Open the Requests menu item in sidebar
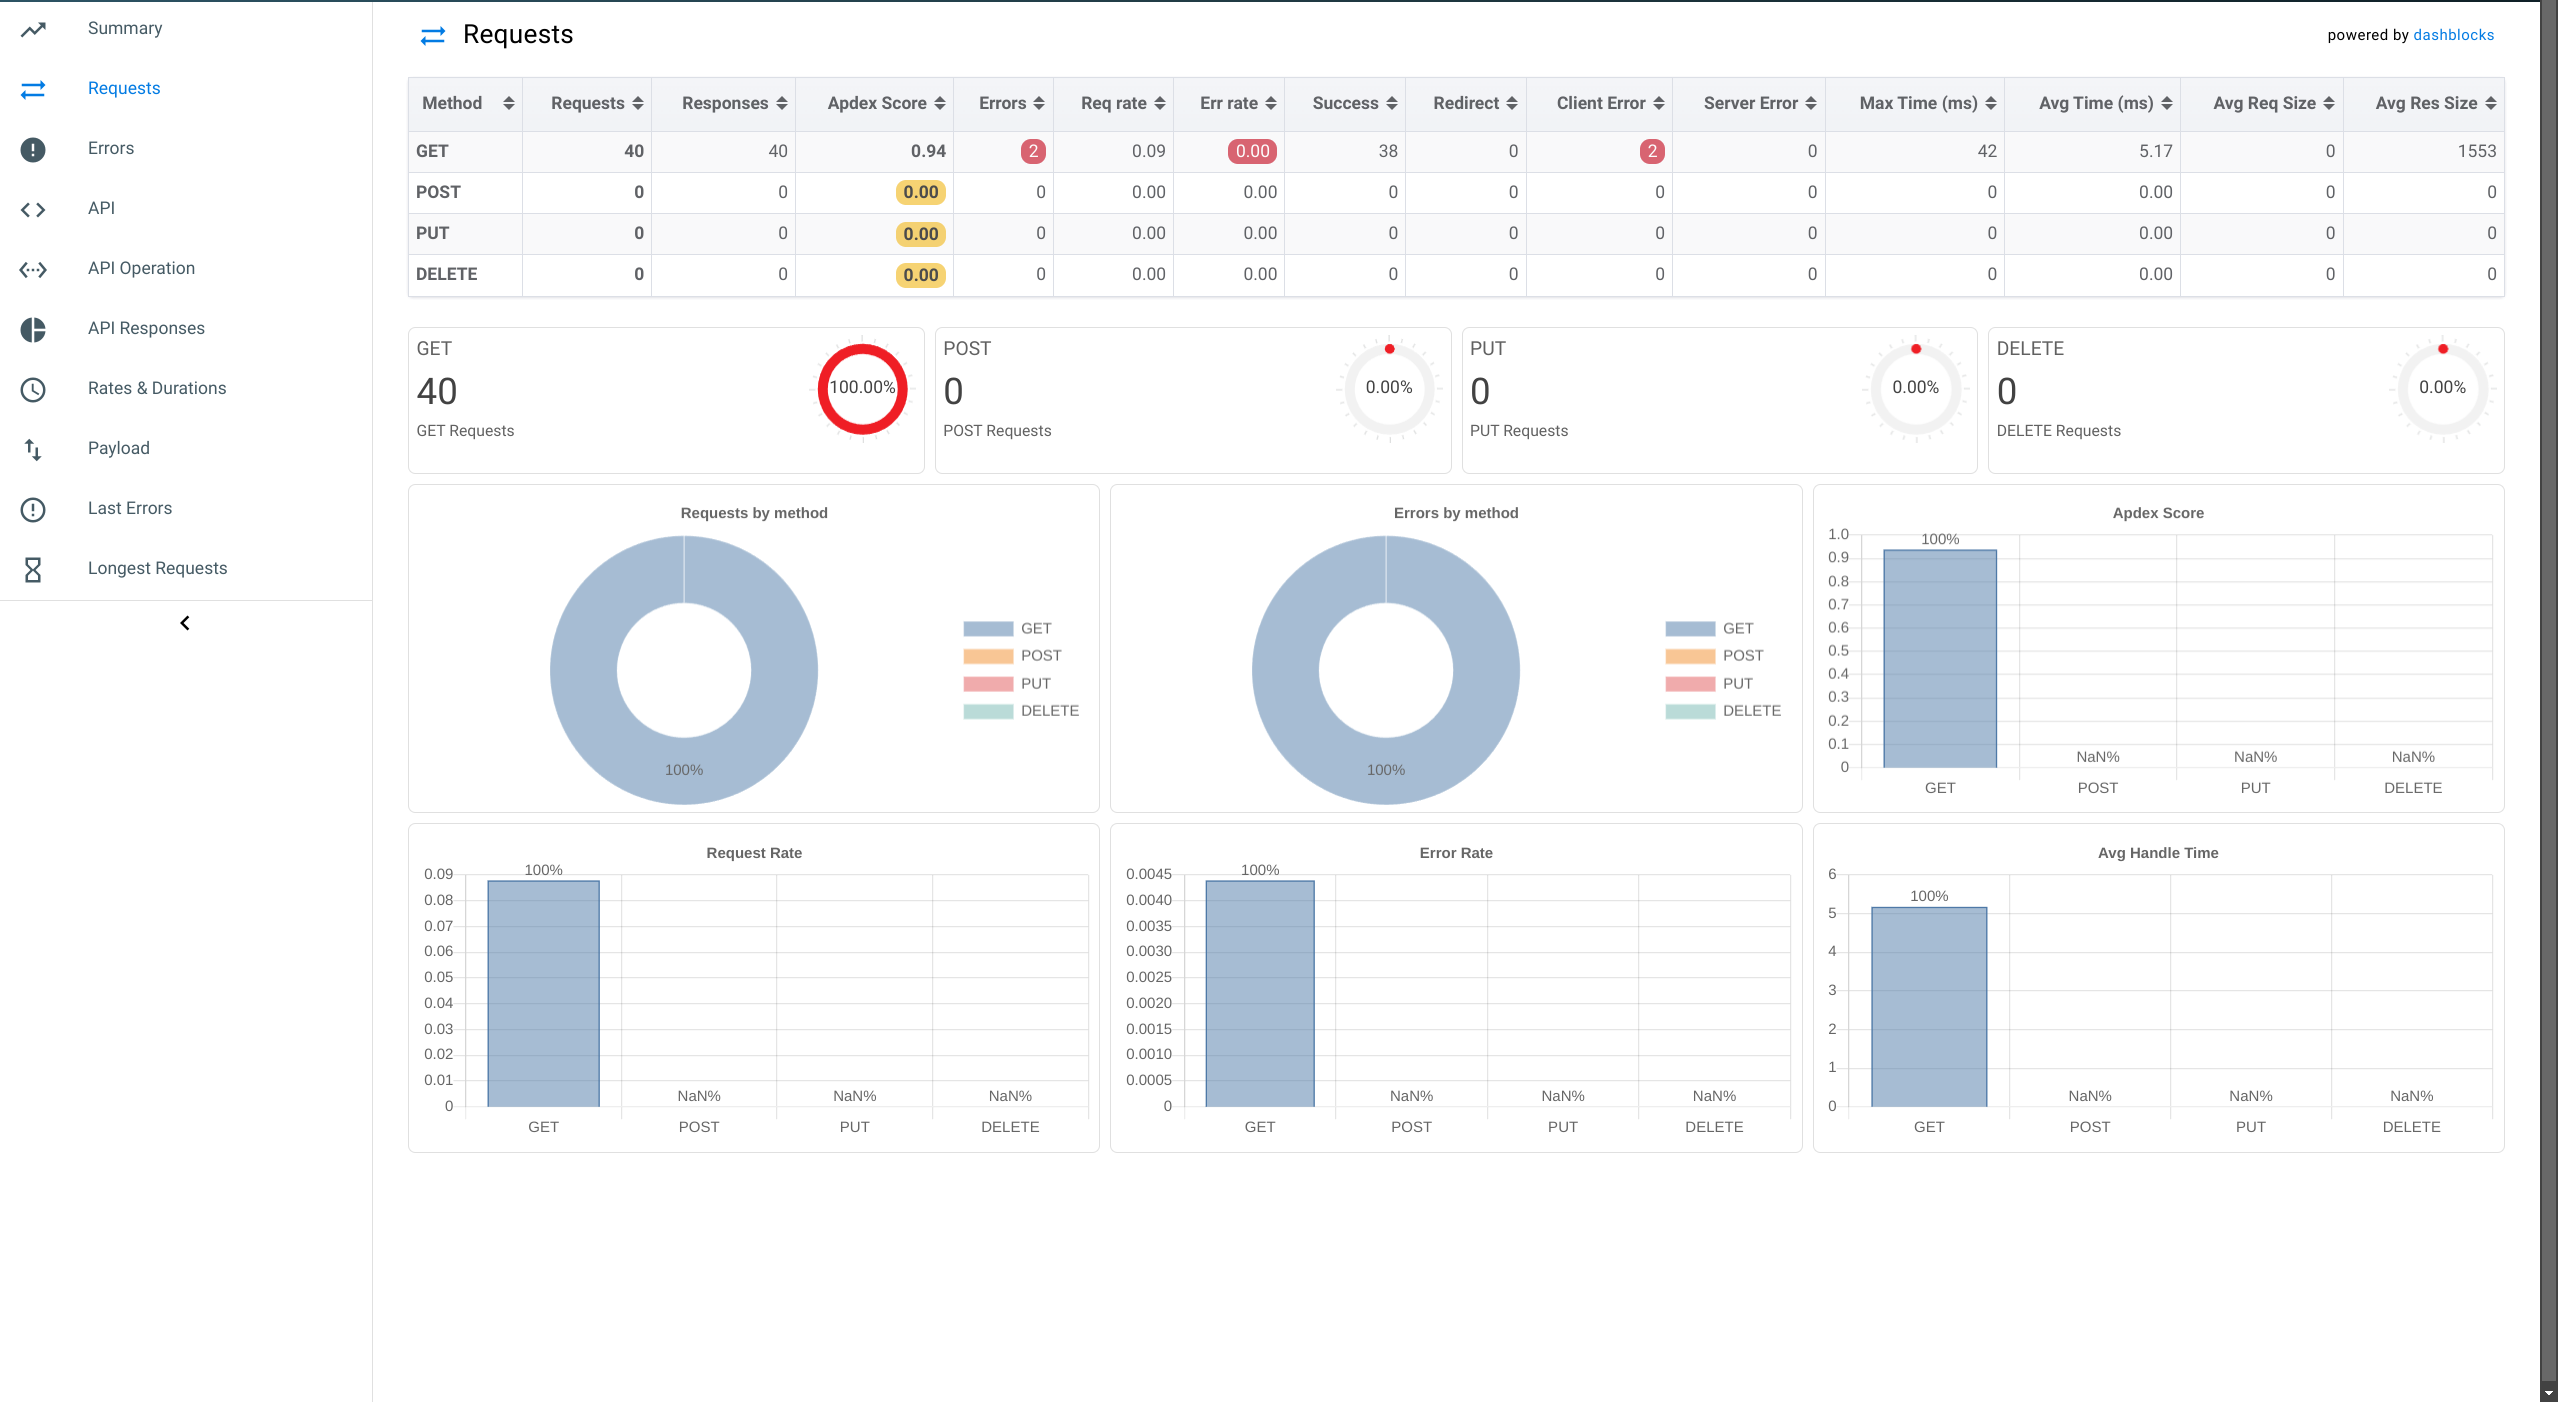The height and width of the screenshot is (1402, 2558). 124,88
